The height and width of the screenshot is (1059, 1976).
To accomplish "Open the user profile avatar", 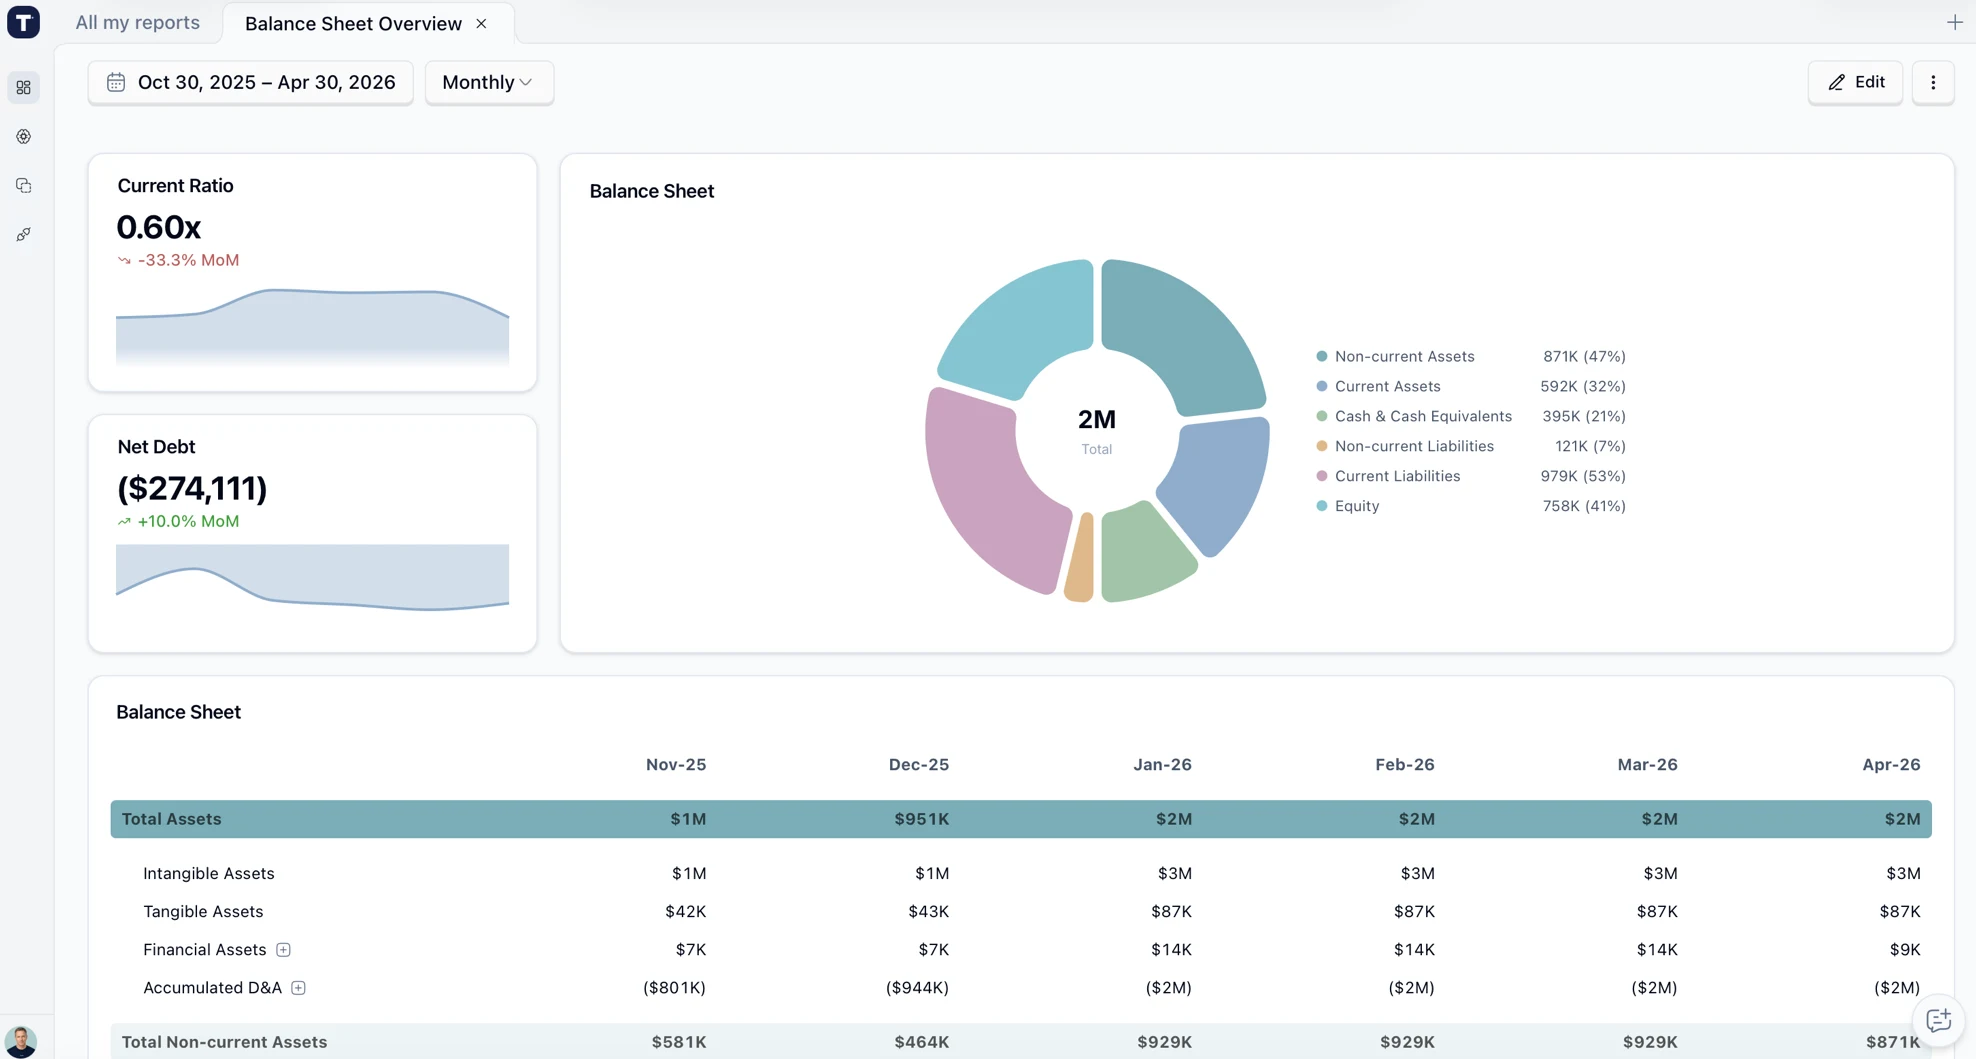I will click(x=21, y=1041).
